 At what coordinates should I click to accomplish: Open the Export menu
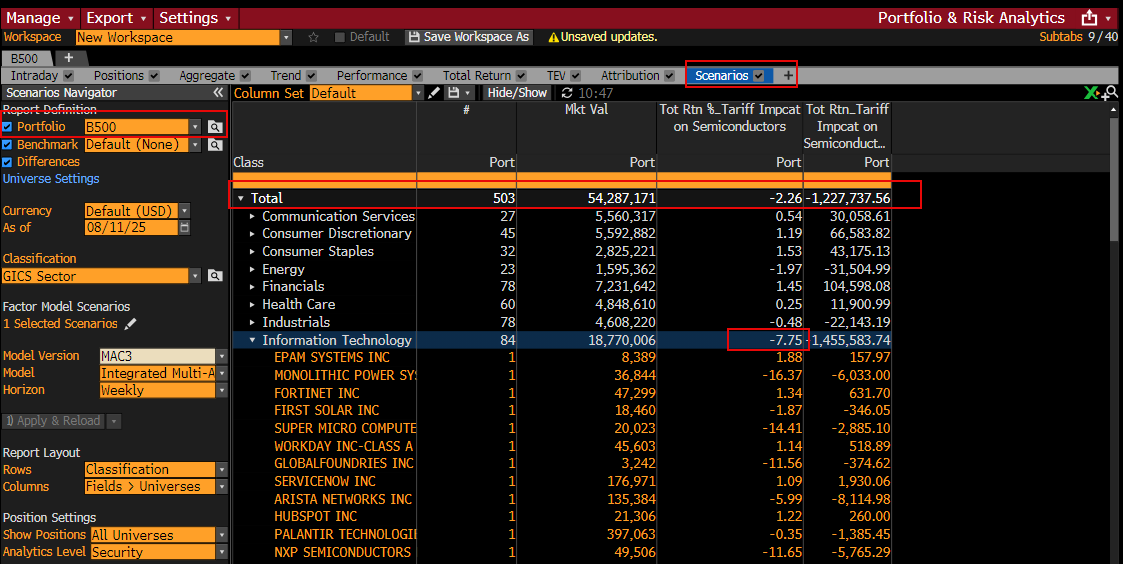tap(116, 18)
